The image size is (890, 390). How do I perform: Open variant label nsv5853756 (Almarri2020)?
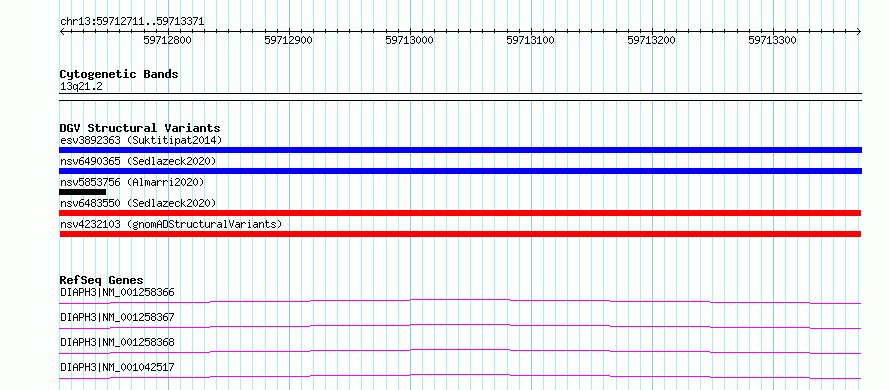tap(132, 182)
